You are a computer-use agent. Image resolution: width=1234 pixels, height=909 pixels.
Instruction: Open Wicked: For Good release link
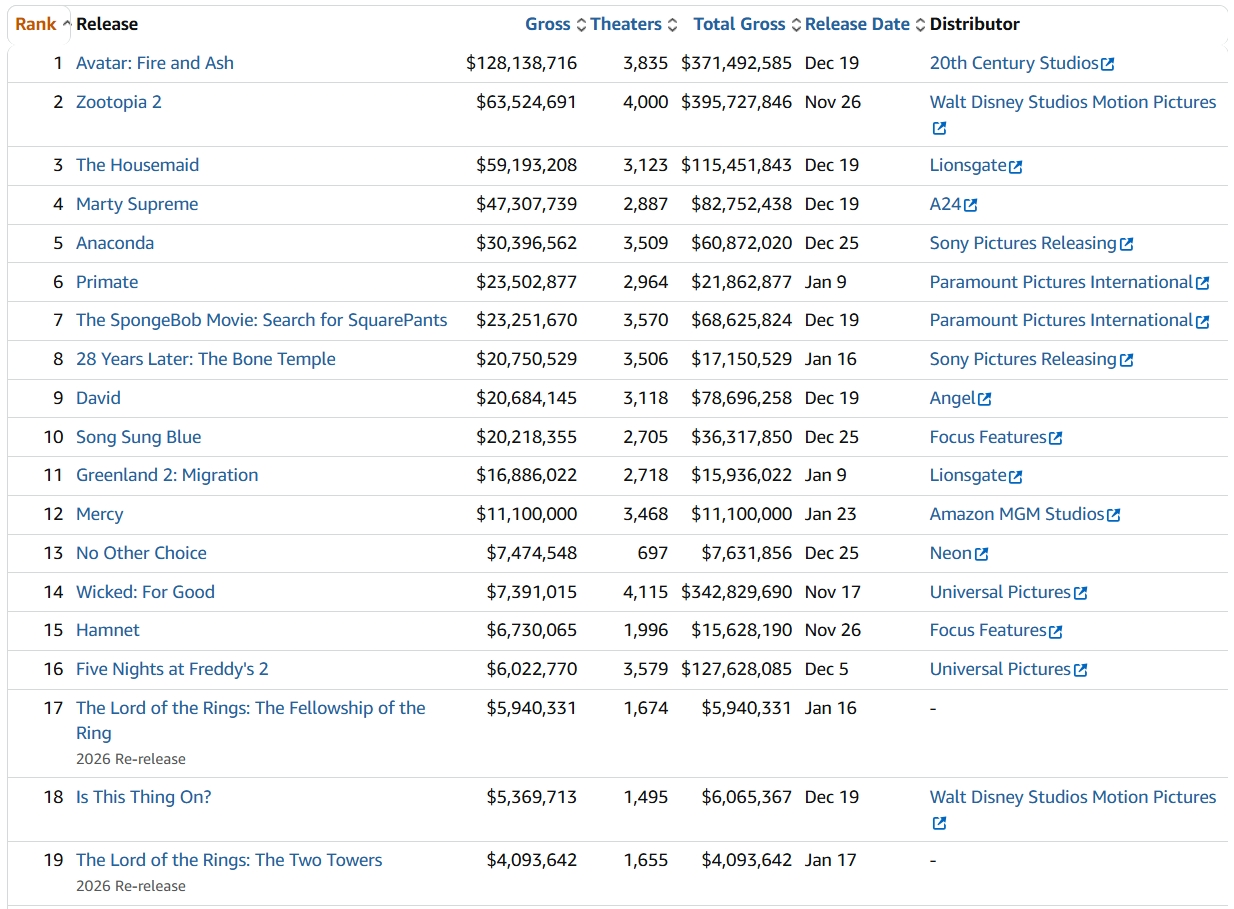click(x=145, y=592)
